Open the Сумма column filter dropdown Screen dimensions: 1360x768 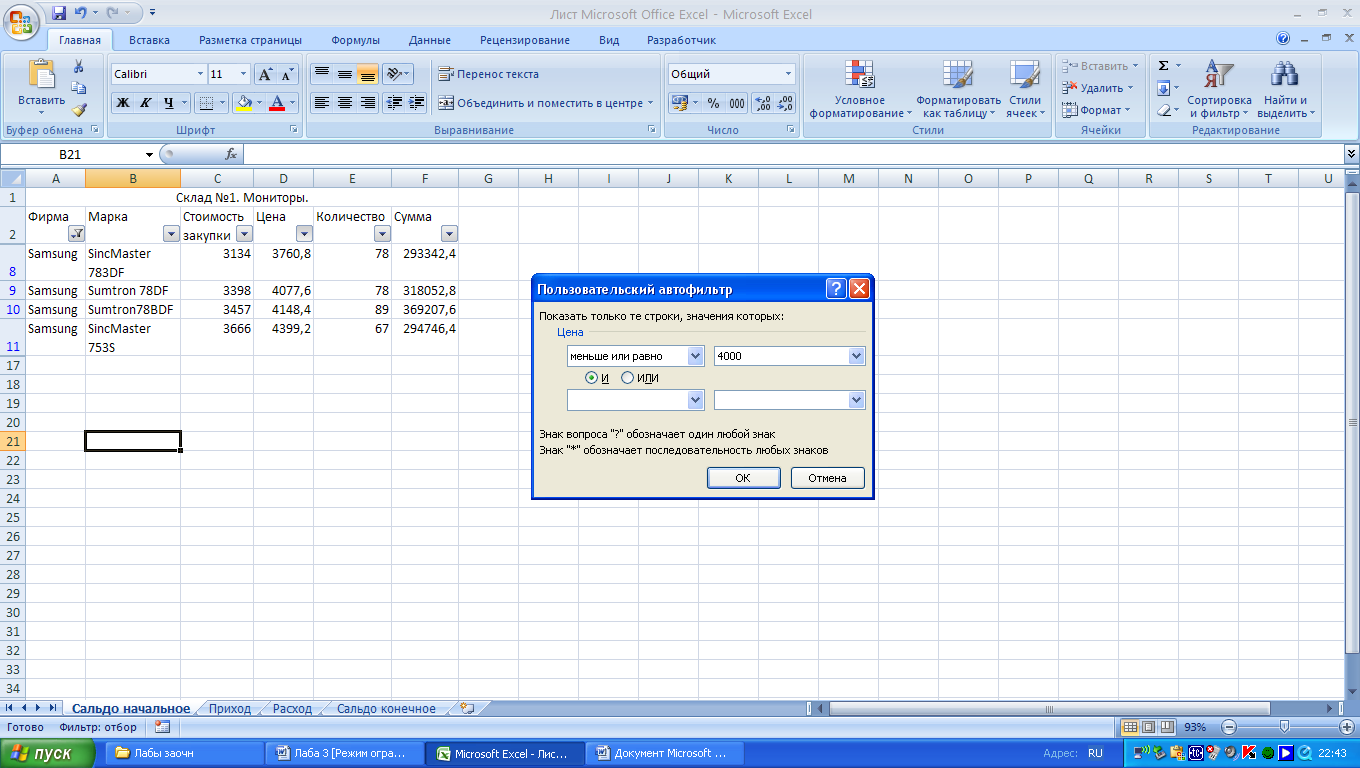pos(449,234)
